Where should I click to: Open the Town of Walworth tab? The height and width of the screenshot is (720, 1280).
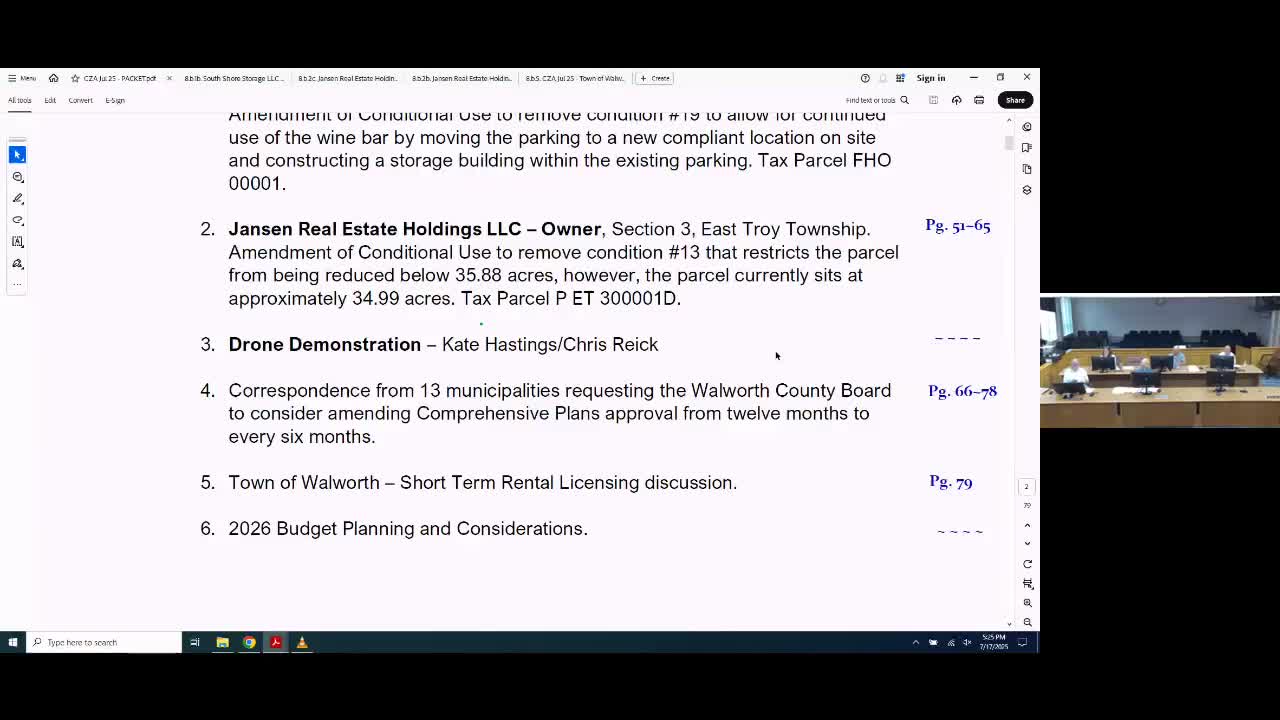click(575, 78)
